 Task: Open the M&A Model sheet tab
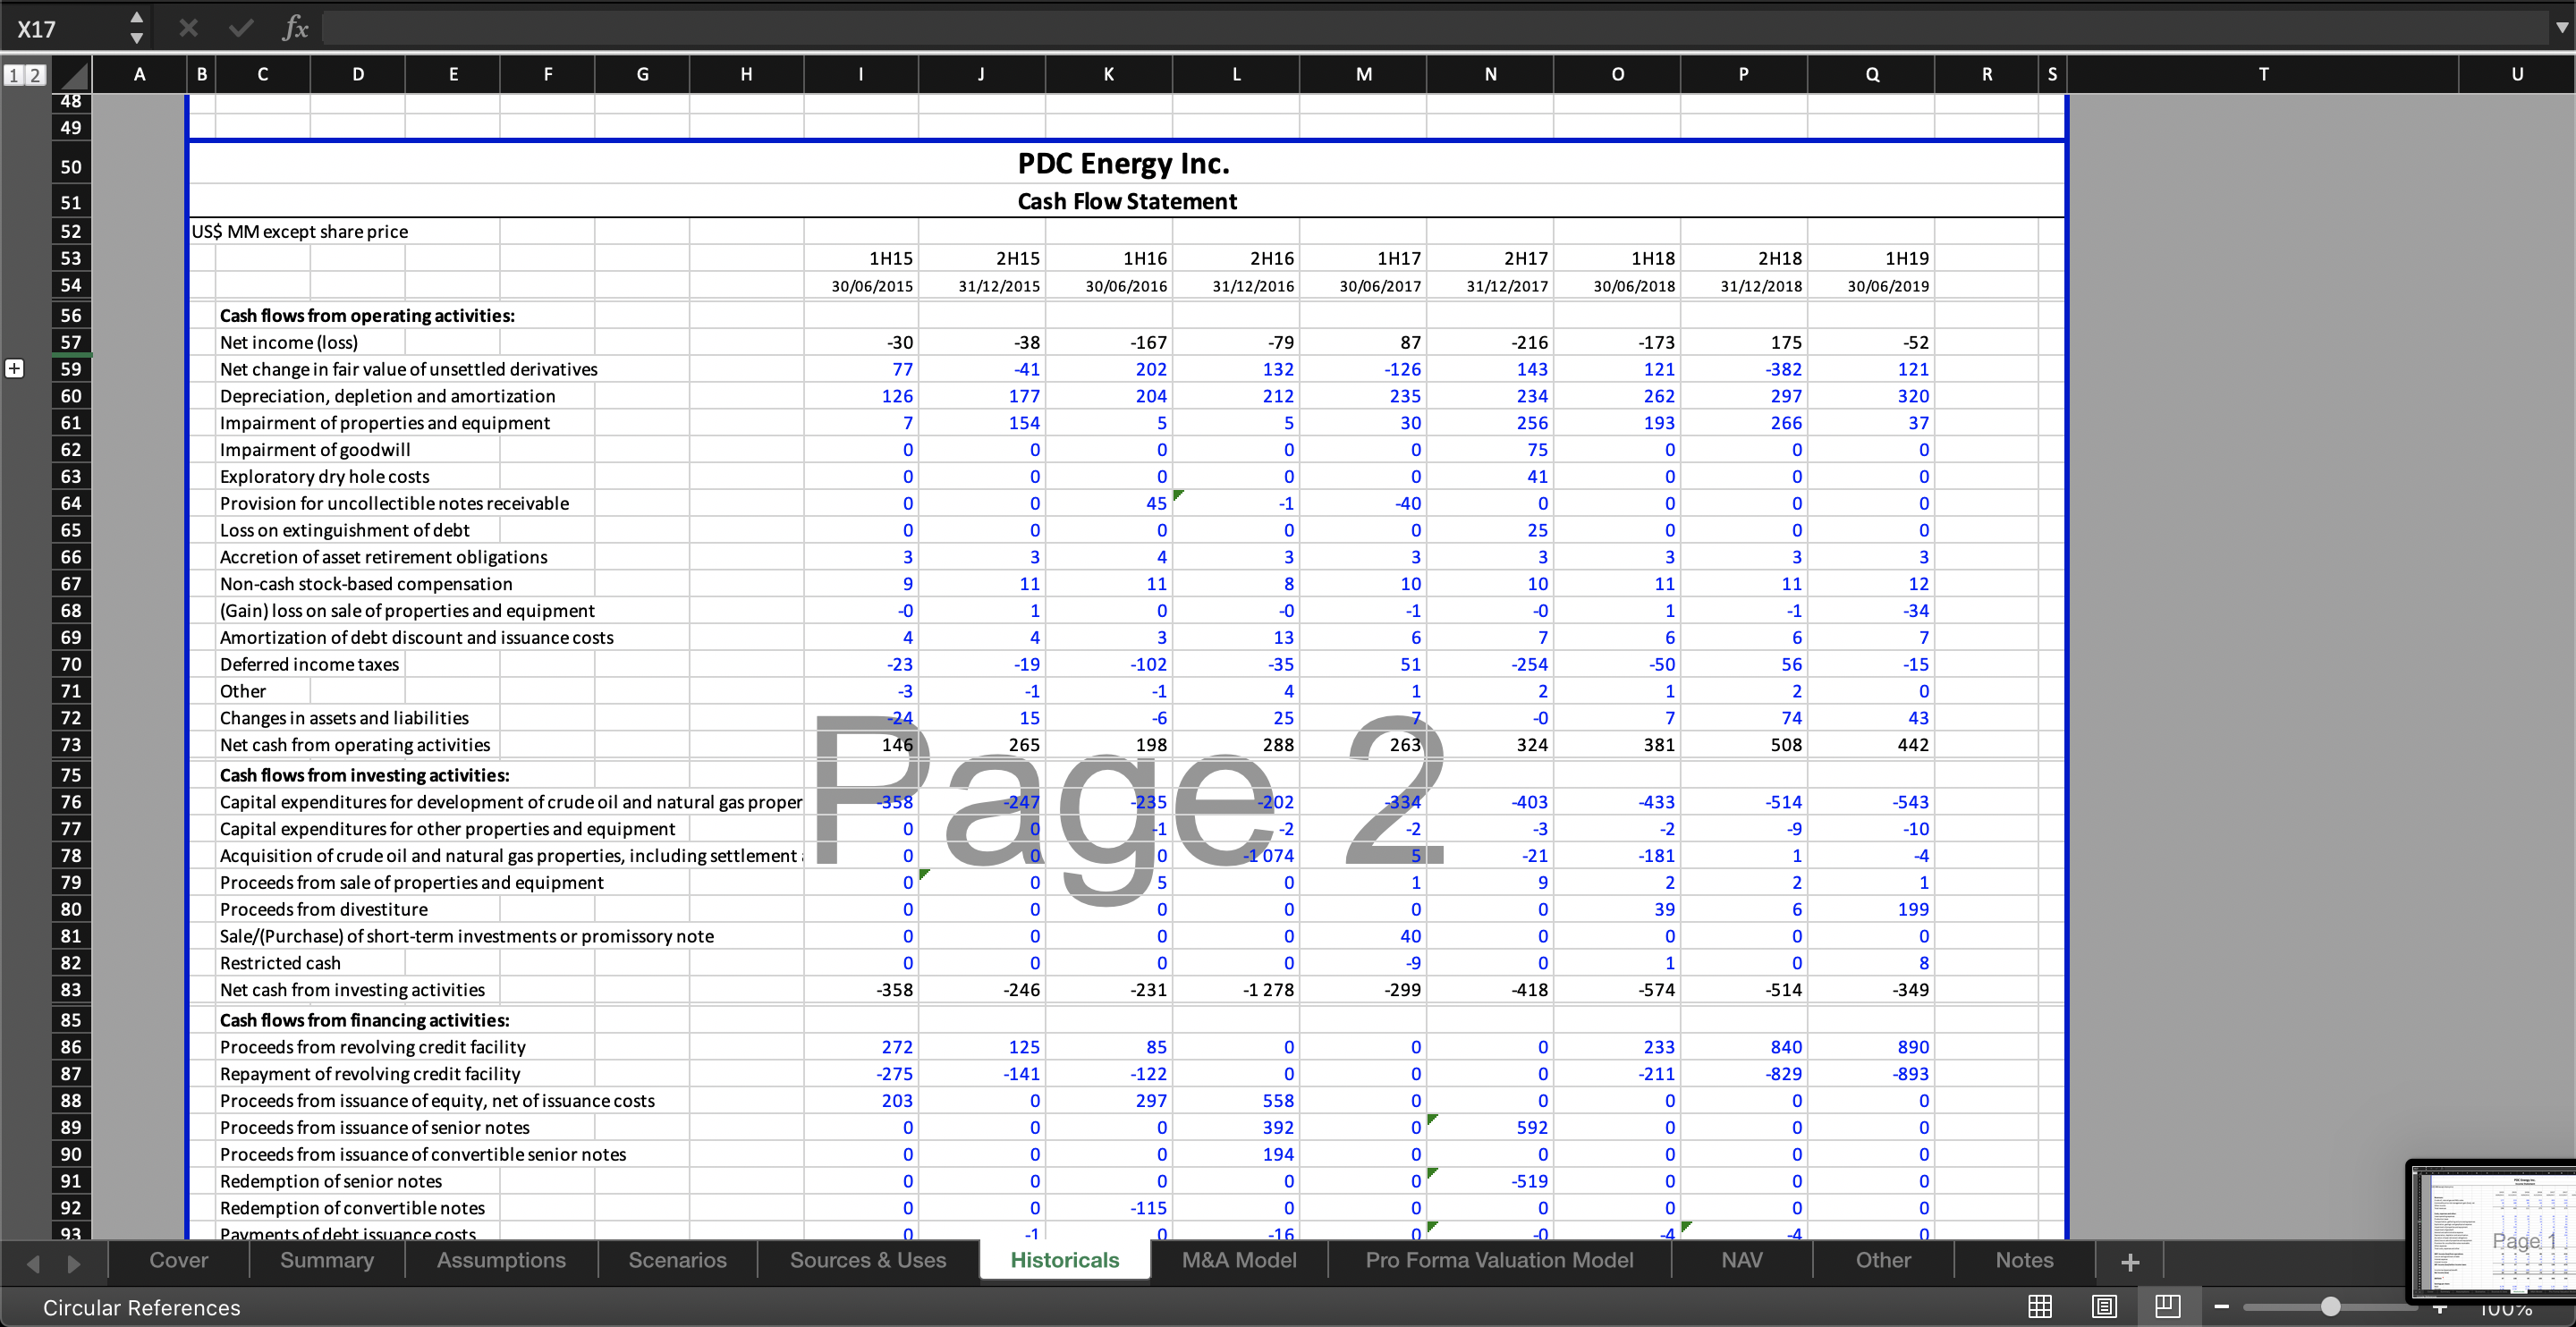1239,1260
